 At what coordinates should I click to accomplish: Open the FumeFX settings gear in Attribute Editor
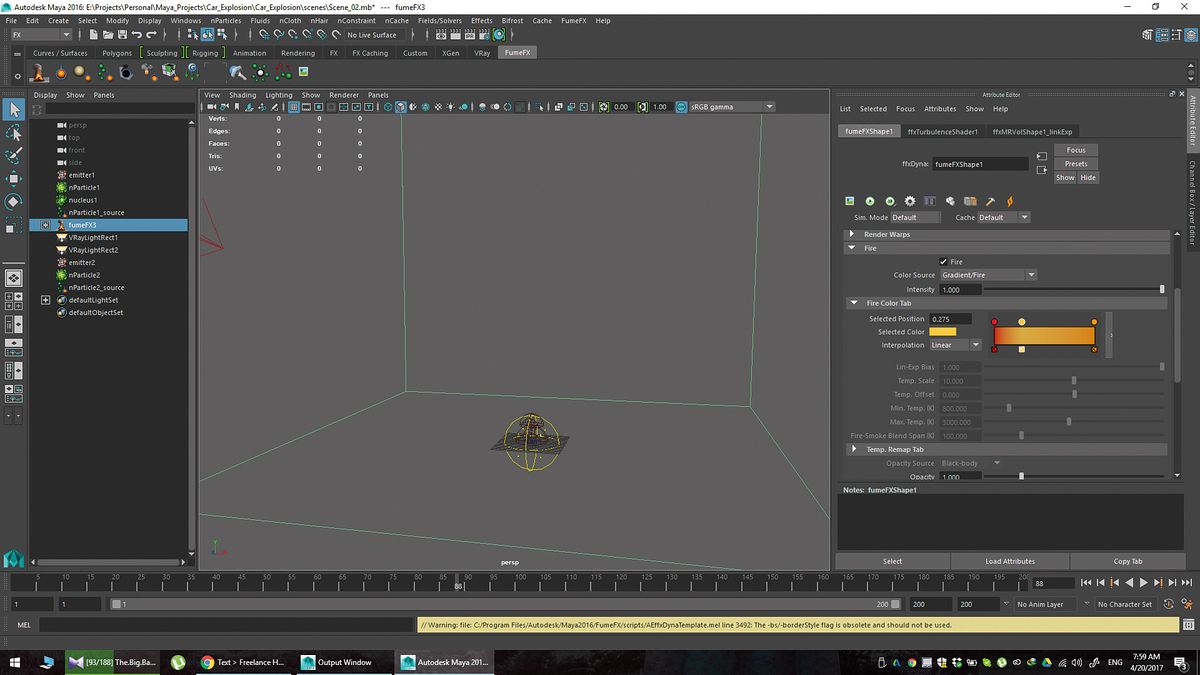(909, 201)
